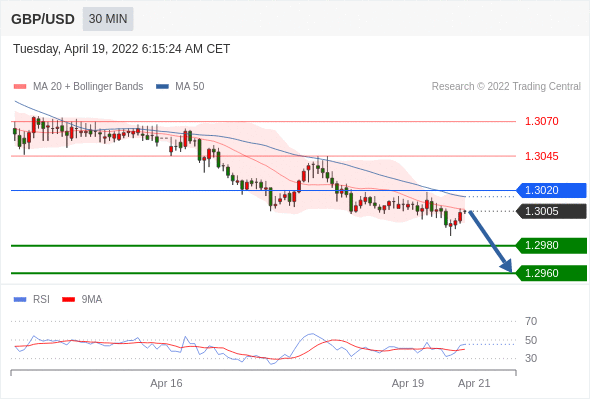Click the green 1.2960 support tag
Screen dimensions: 590x400
tap(551, 273)
